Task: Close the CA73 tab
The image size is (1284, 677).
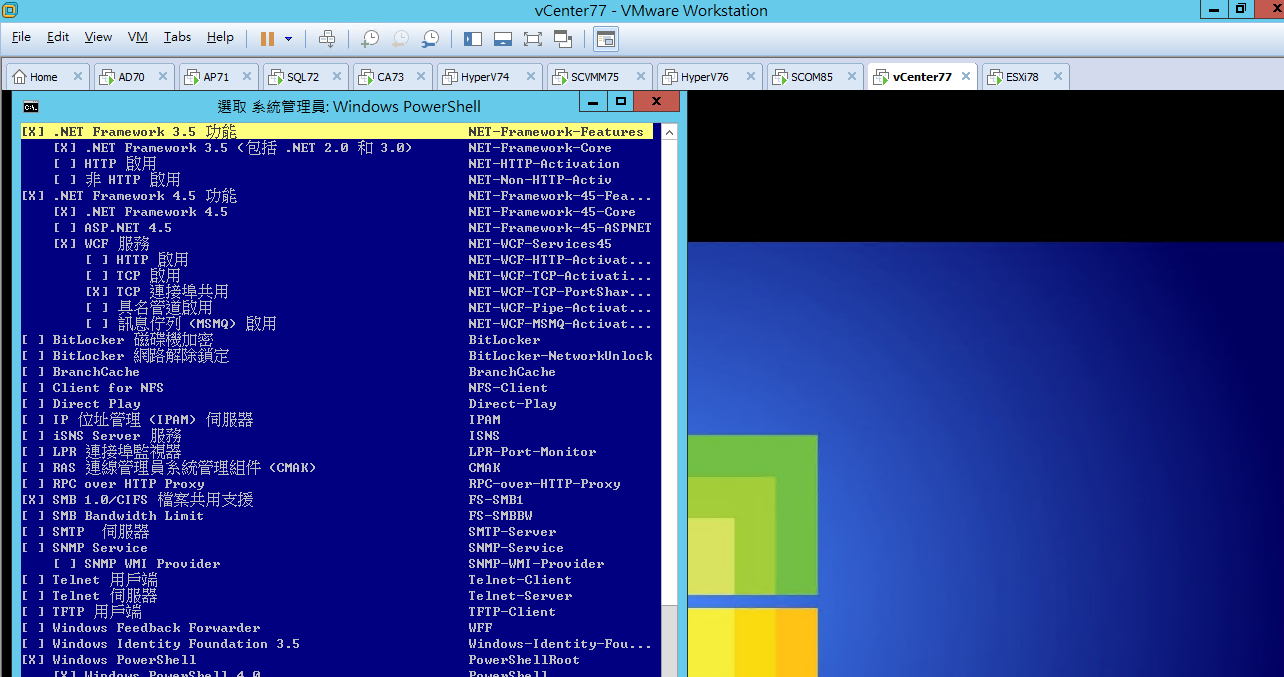Action: click(423, 77)
